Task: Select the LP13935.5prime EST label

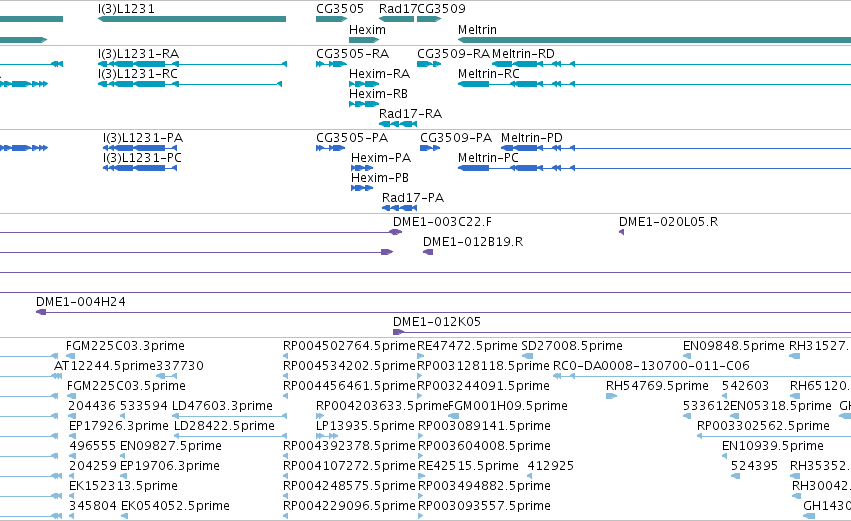Action: (x=365, y=427)
